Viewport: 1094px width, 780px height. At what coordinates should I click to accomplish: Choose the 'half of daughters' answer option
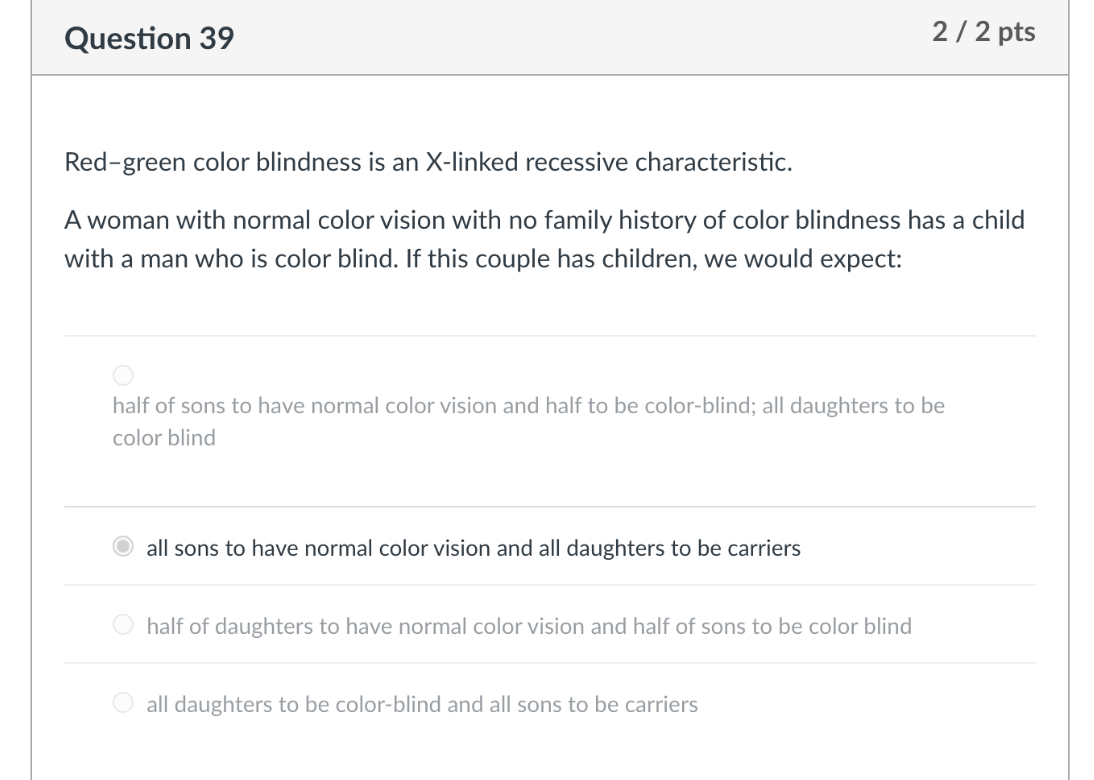123,626
